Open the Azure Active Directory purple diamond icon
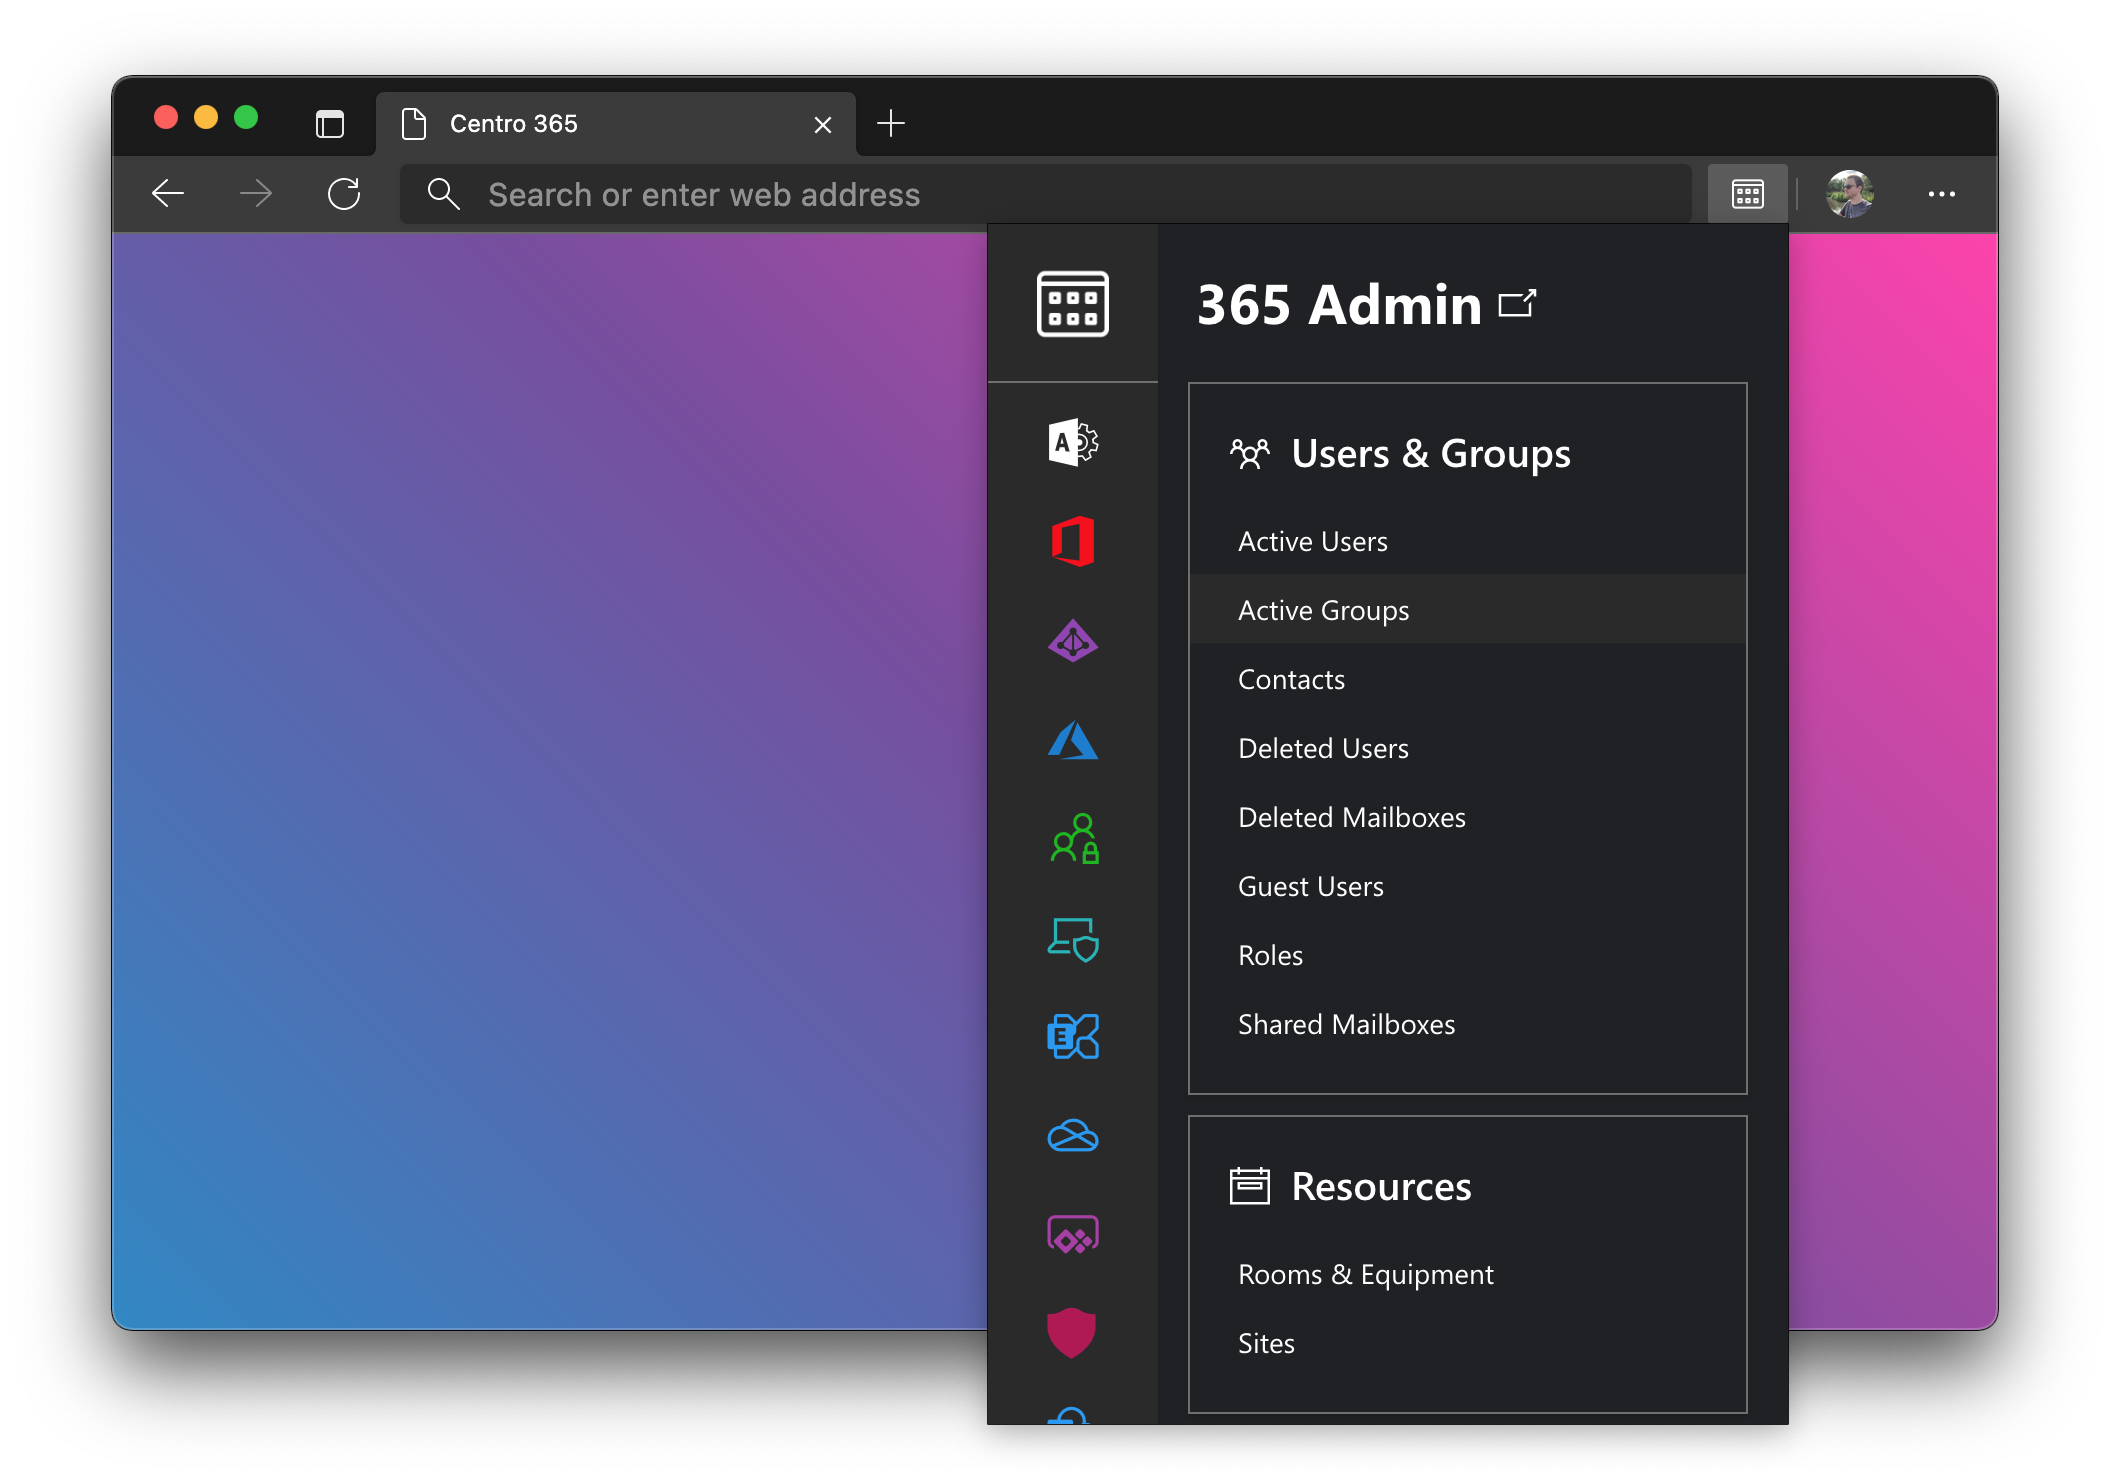The image size is (2110, 1478). (x=1073, y=641)
